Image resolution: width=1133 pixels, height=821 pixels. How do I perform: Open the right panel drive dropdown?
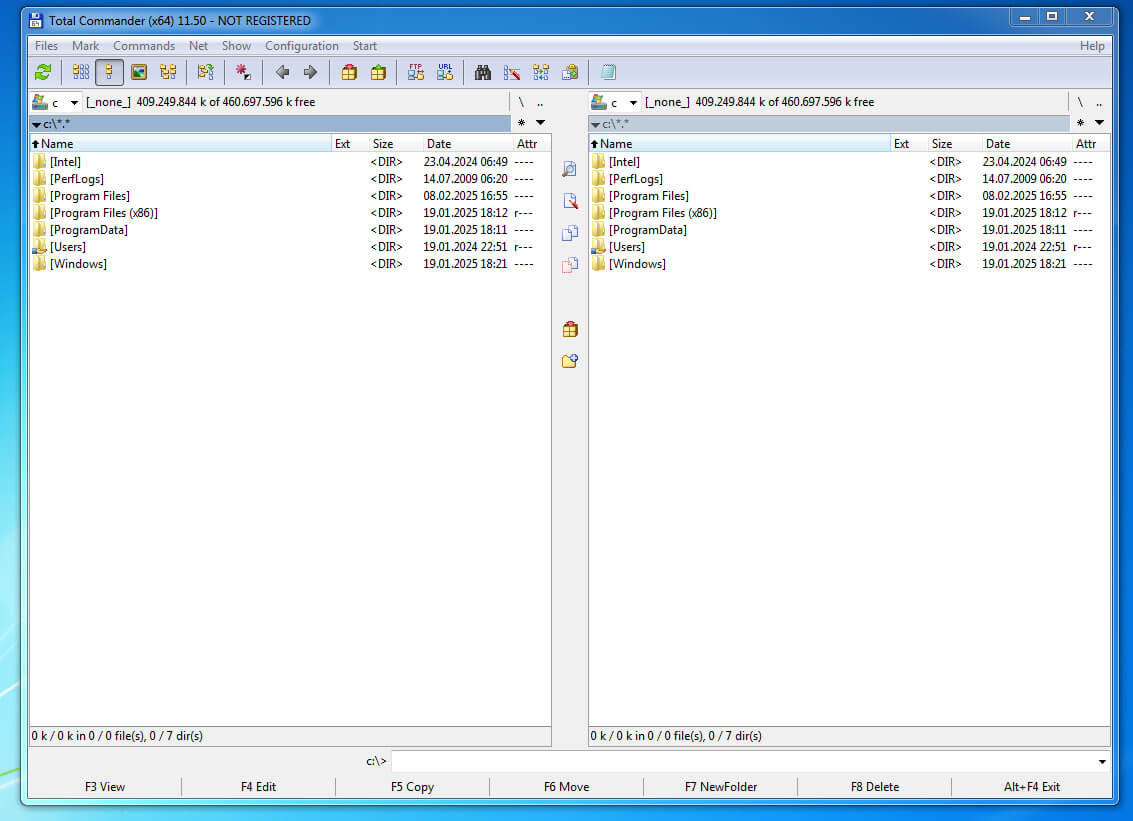pos(633,103)
